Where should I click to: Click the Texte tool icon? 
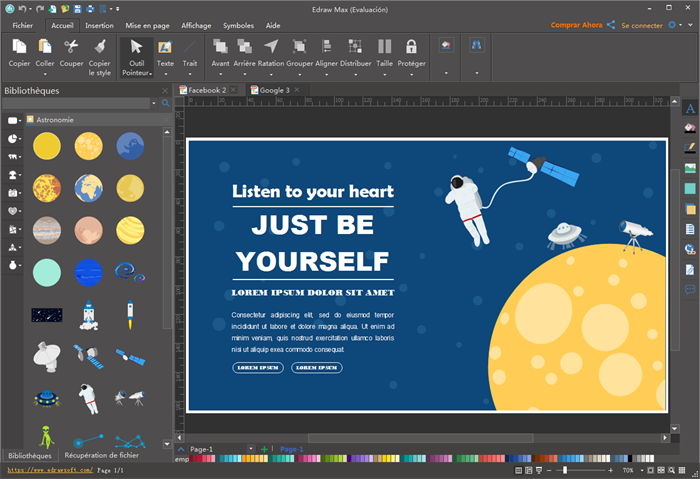point(165,47)
